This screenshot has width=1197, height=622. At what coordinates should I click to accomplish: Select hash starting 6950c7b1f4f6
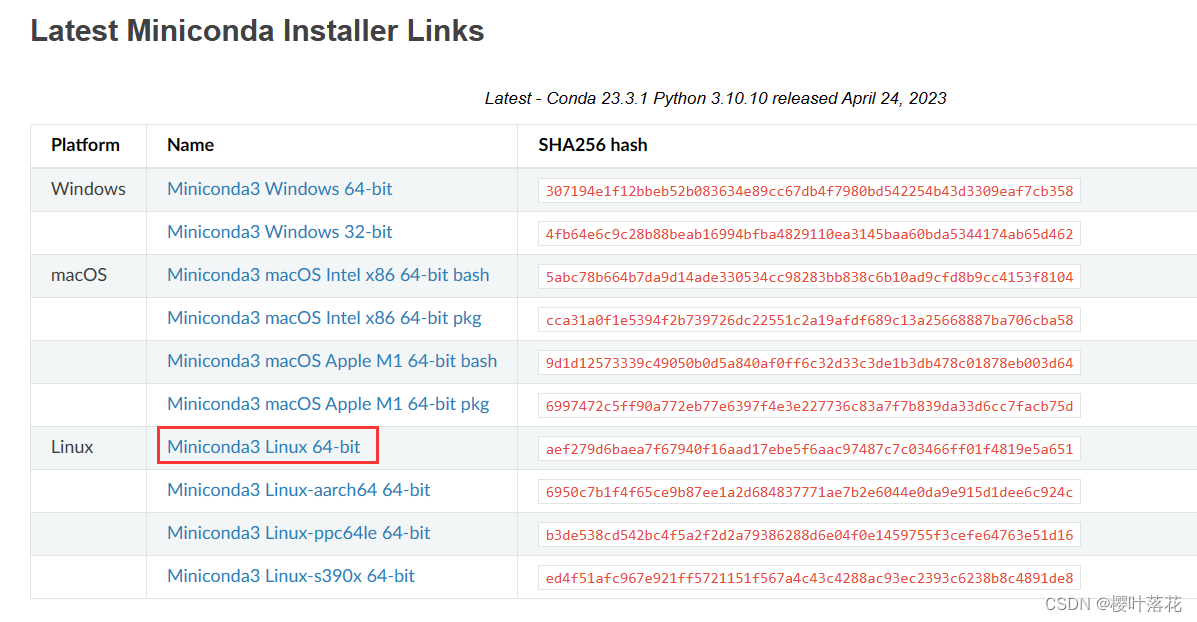tap(809, 491)
